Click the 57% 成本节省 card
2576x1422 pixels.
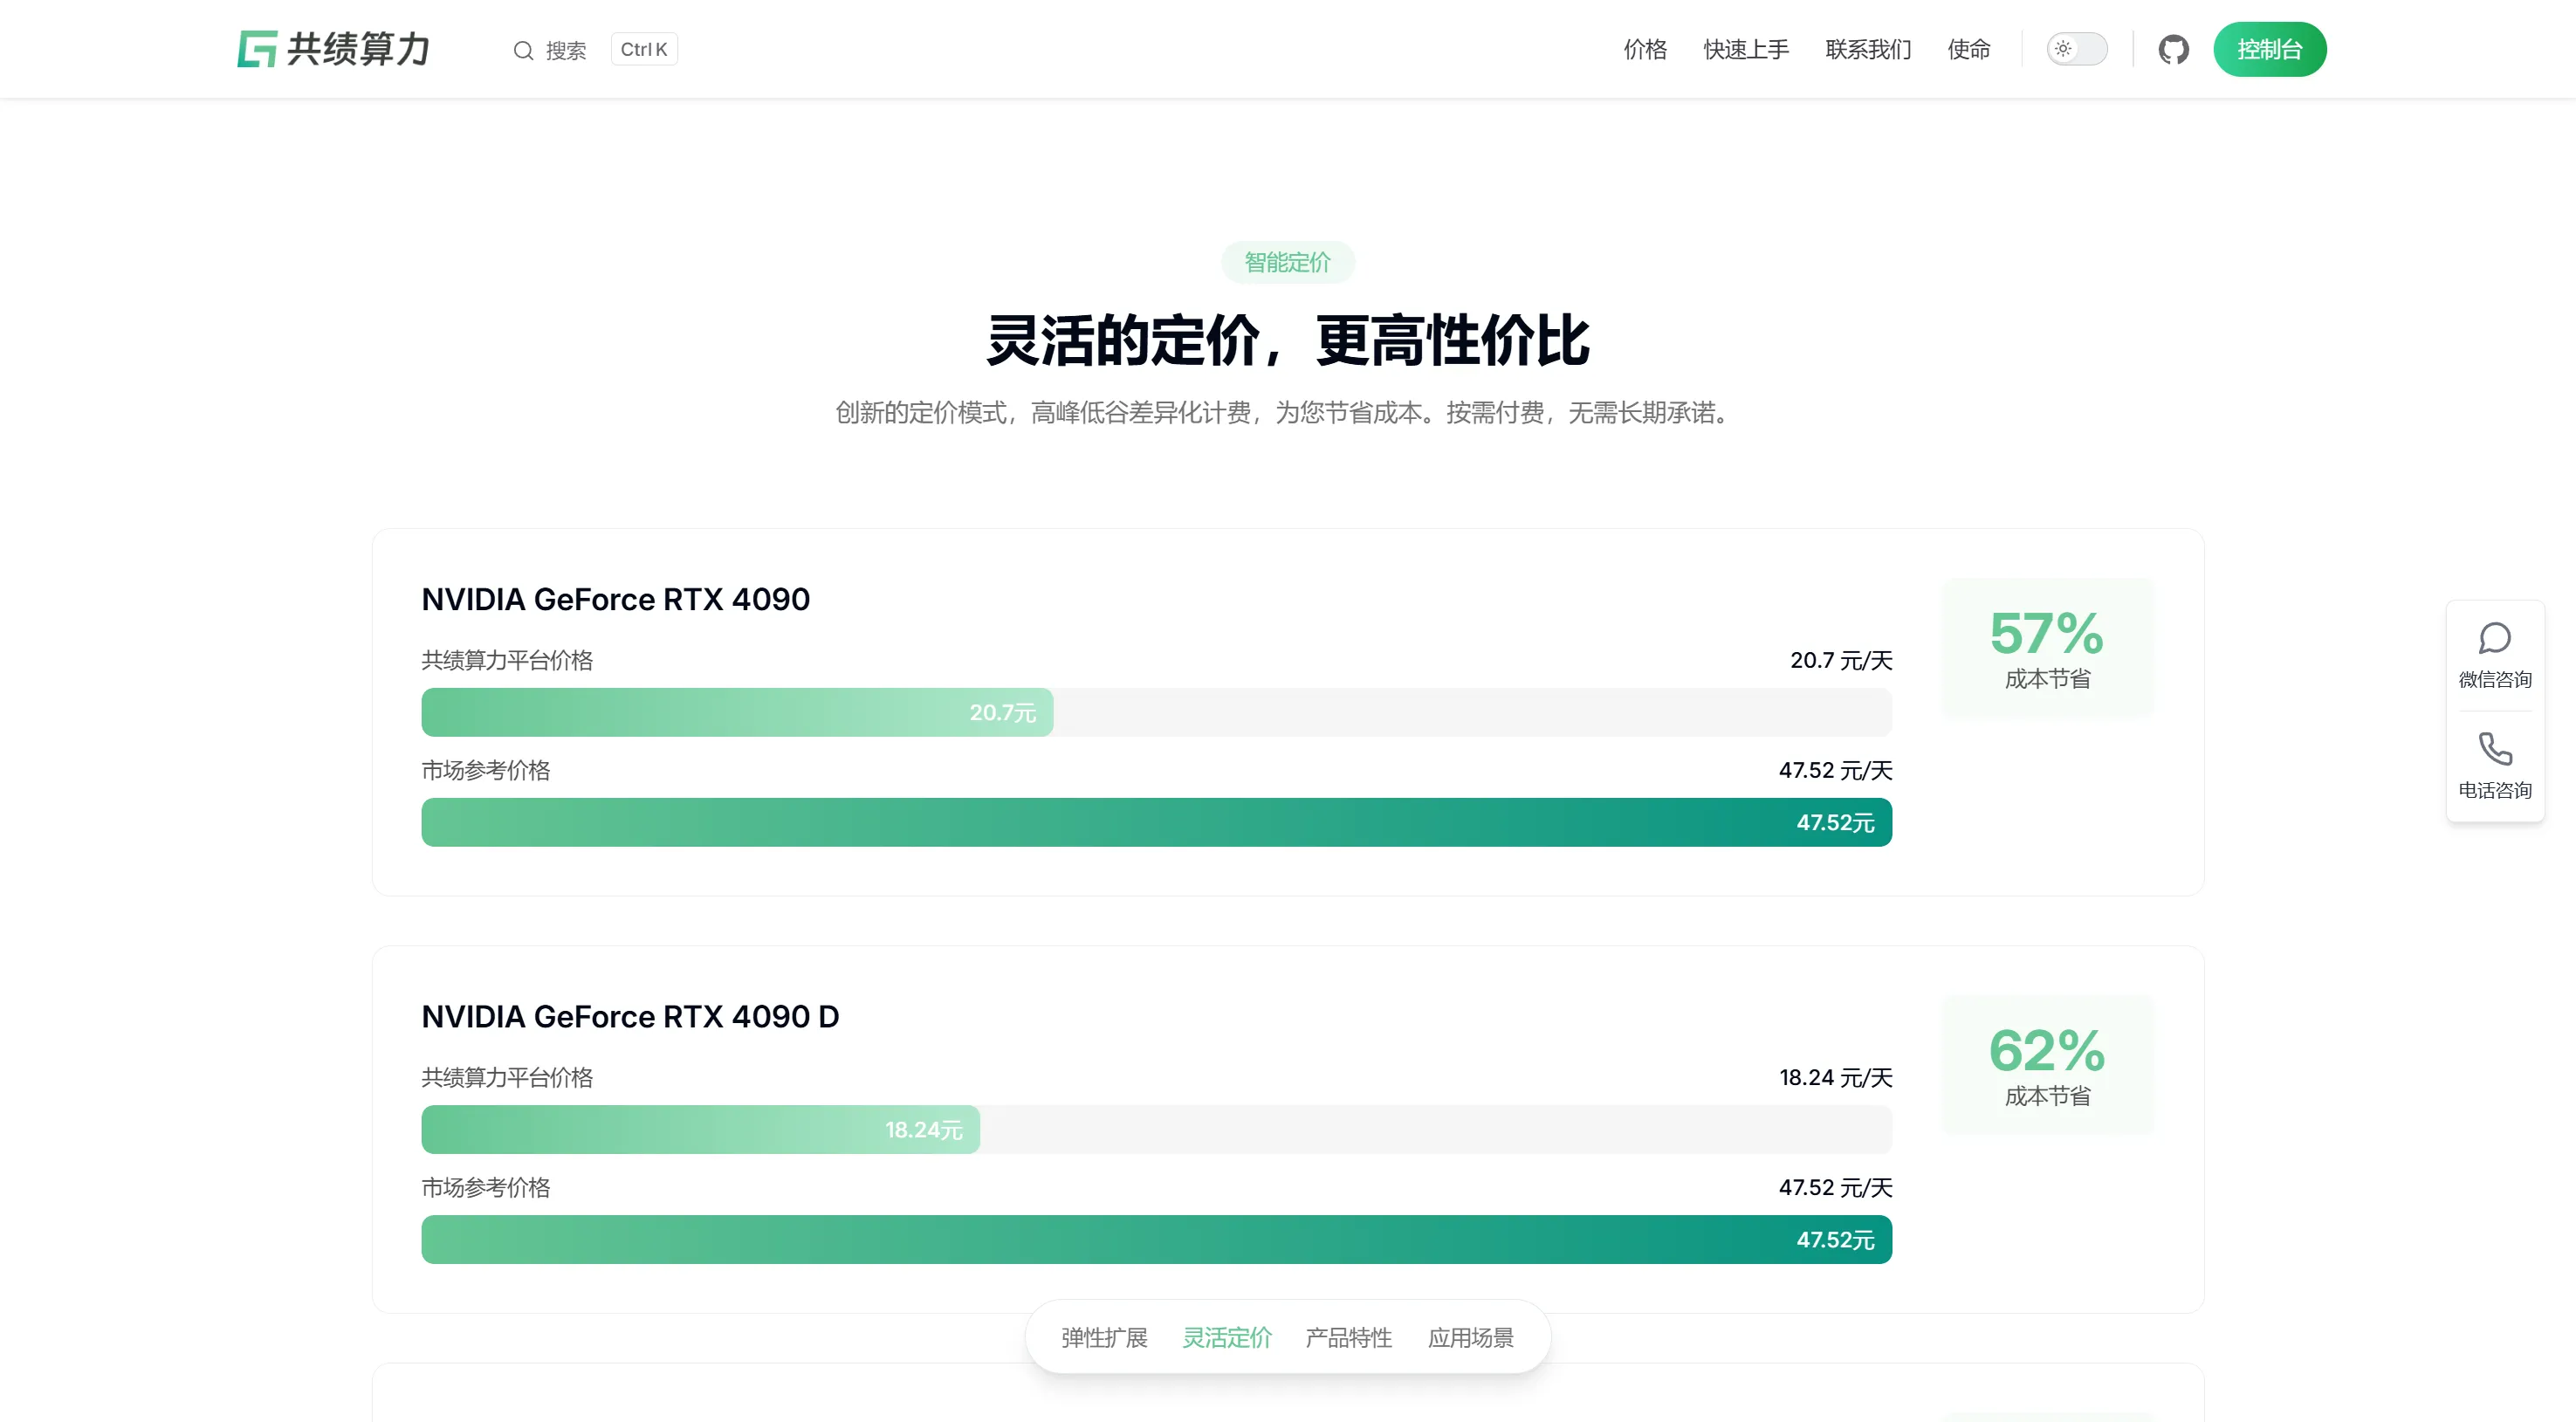(x=2047, y=647)
